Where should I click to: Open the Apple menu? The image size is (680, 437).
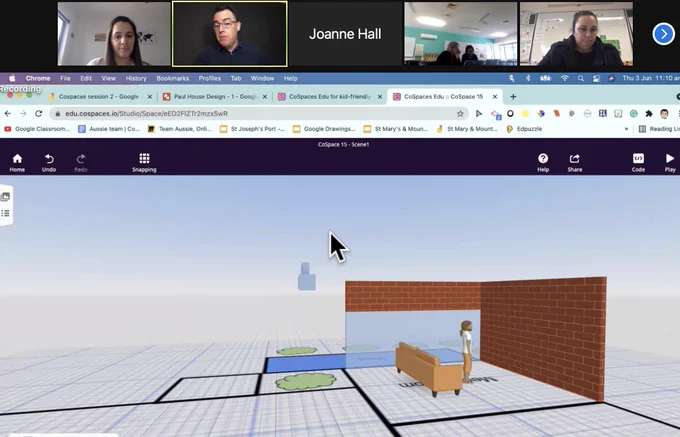12,78
